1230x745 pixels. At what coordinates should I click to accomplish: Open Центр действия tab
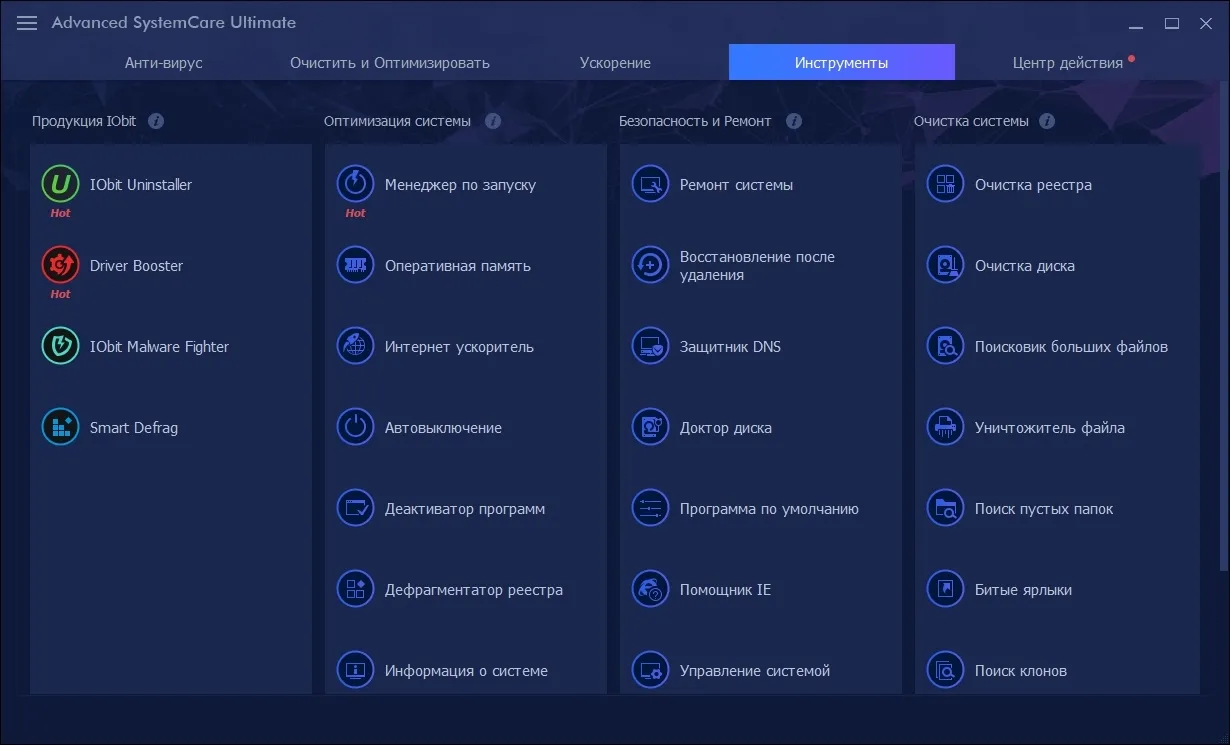[1067, 63]
